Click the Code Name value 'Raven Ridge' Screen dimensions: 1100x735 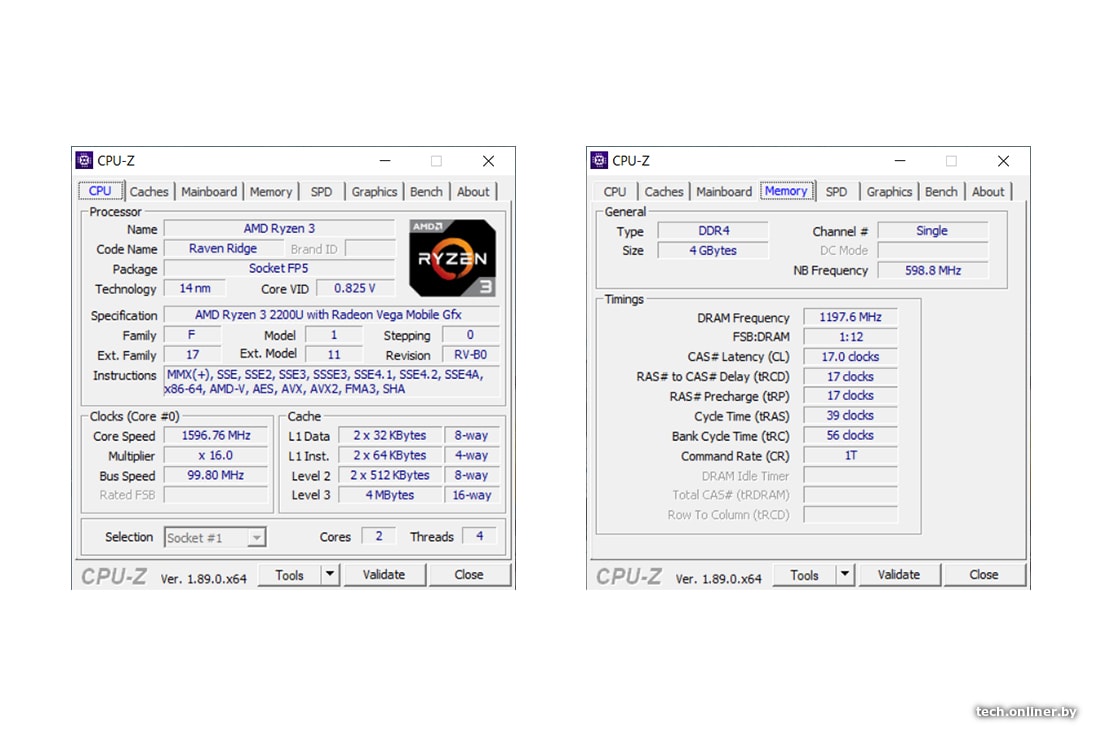point(223,248)
